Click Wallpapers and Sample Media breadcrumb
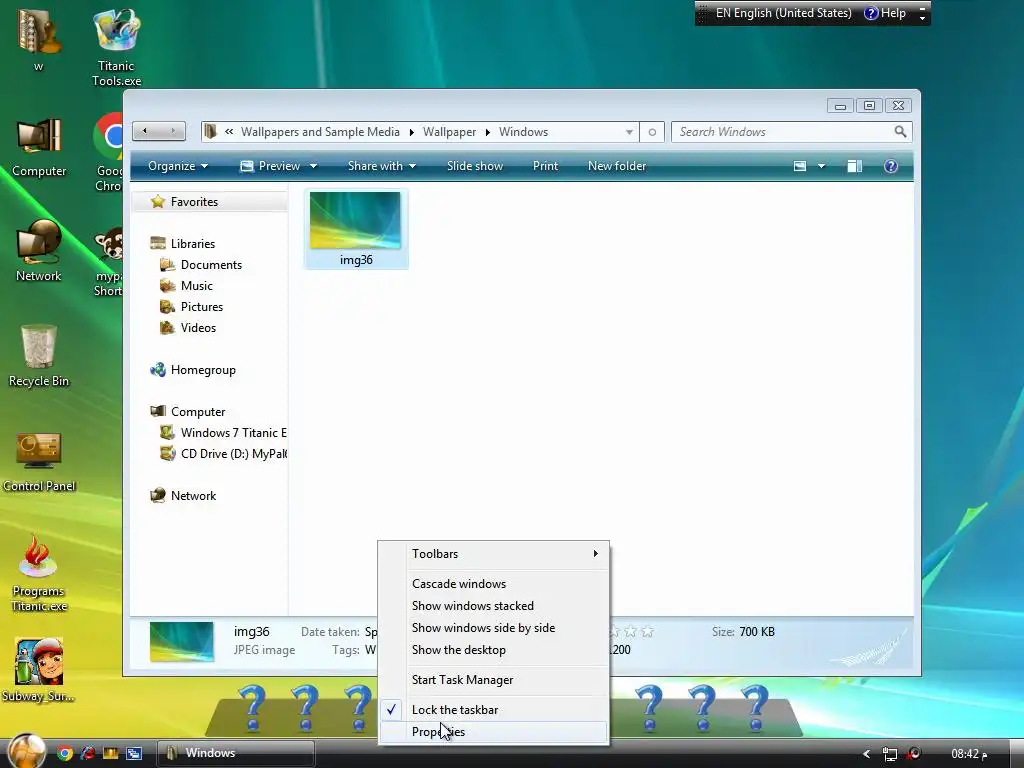The image size is (1024, 768). coord(320,132)
